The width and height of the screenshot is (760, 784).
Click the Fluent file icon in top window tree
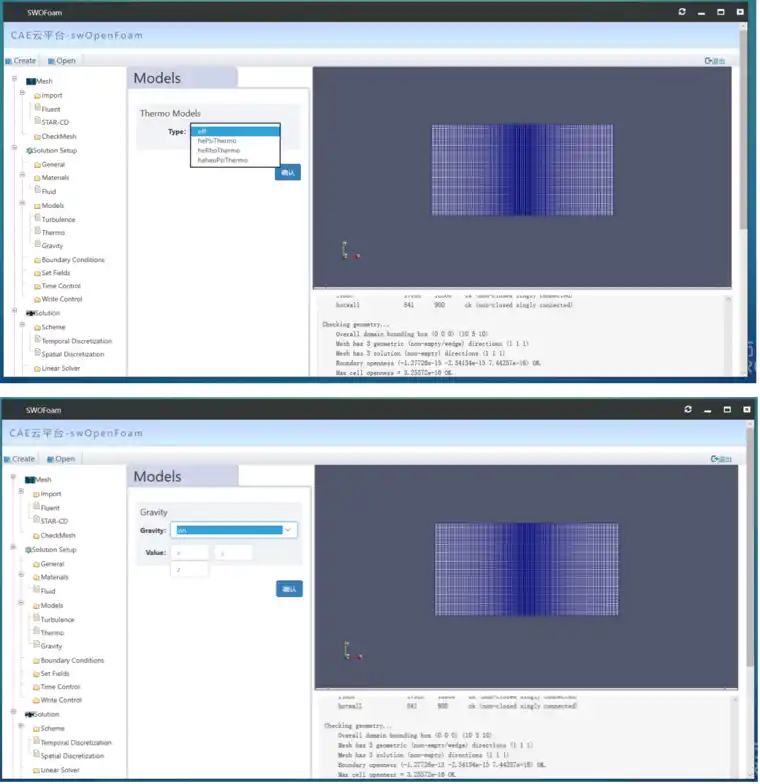[38, 108]
